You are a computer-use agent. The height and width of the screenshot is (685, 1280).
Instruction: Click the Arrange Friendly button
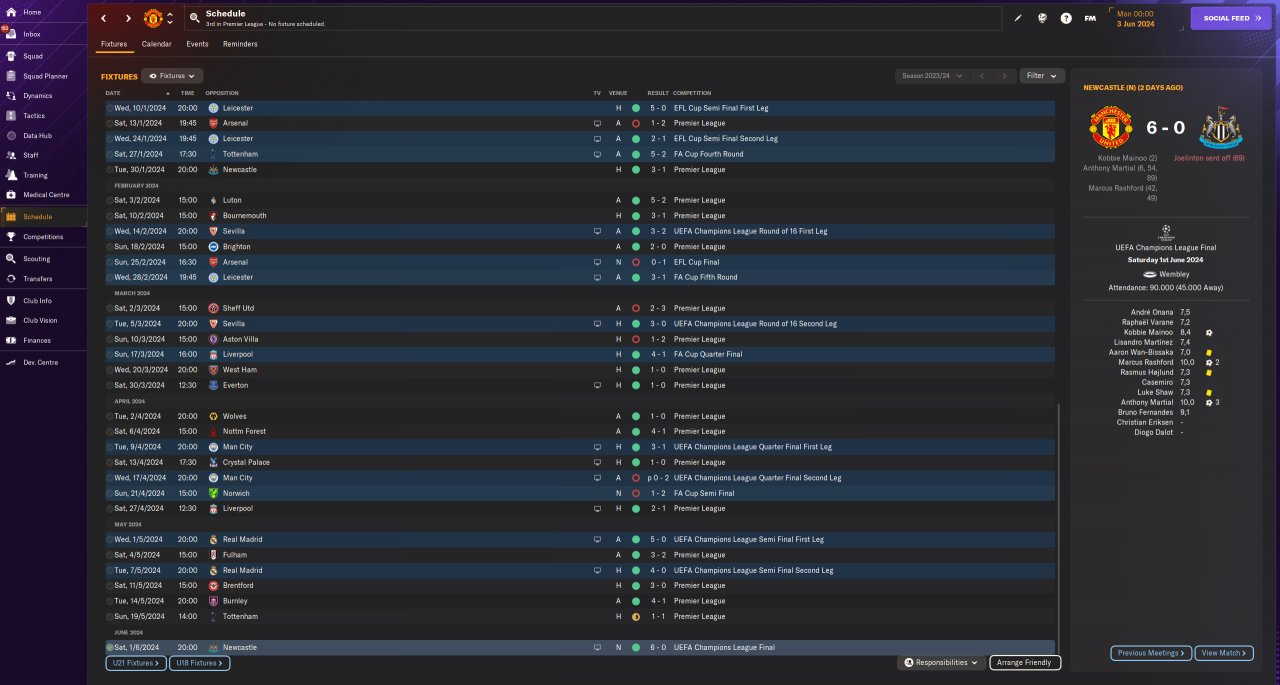pyautogui.click(x=1025, y=663)
